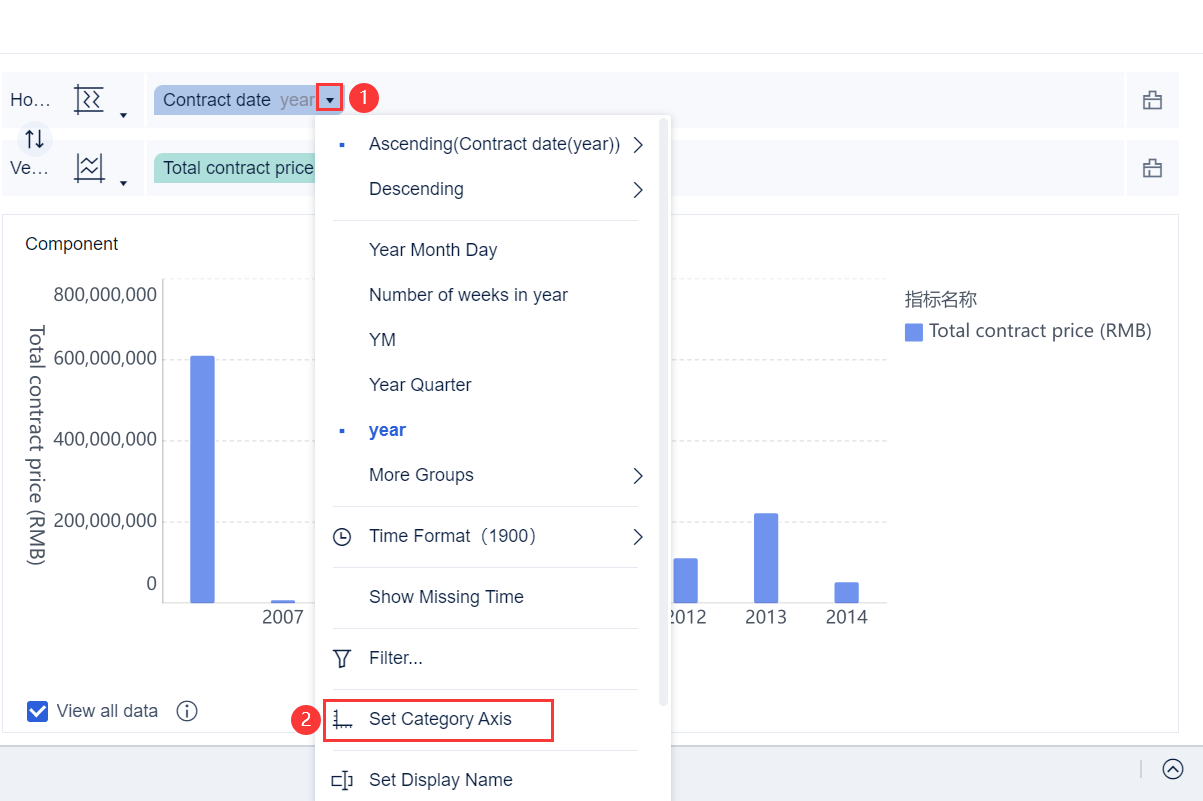Expand the Descending sort submenu
The height and width of the screenshot is (801, 1203).
[637, 189]
